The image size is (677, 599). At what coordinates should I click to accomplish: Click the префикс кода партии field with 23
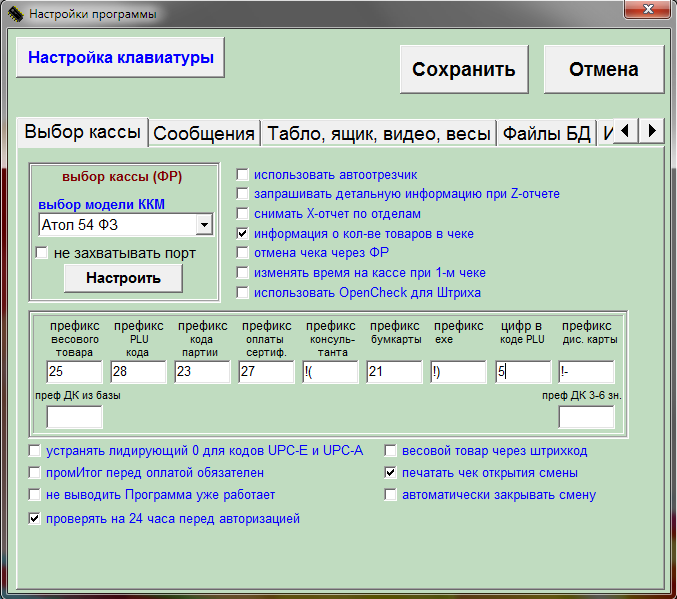[x=202, y=371]
